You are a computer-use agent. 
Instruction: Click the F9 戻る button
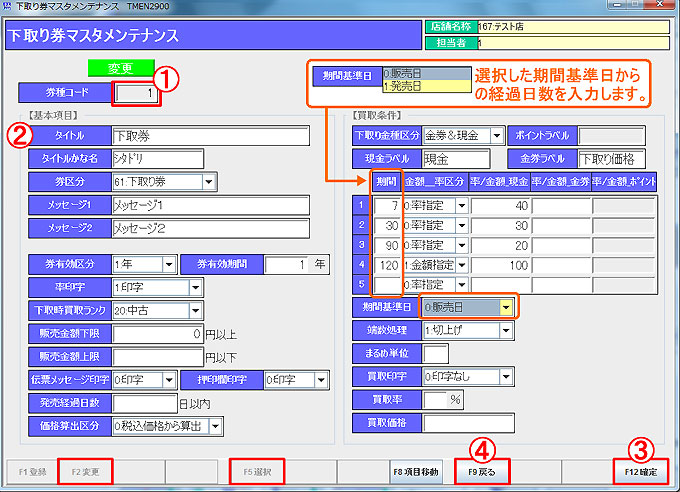(482, 472)
